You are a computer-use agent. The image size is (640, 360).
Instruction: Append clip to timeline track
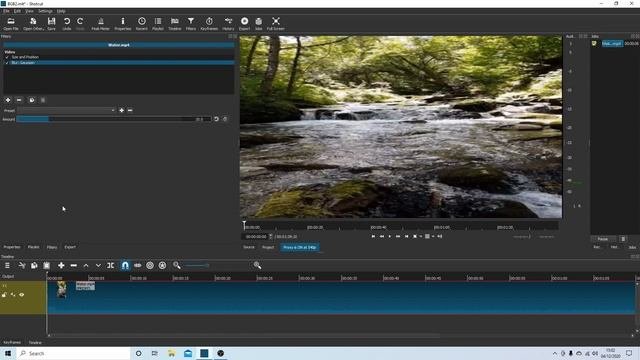click(x=61, y=265)
